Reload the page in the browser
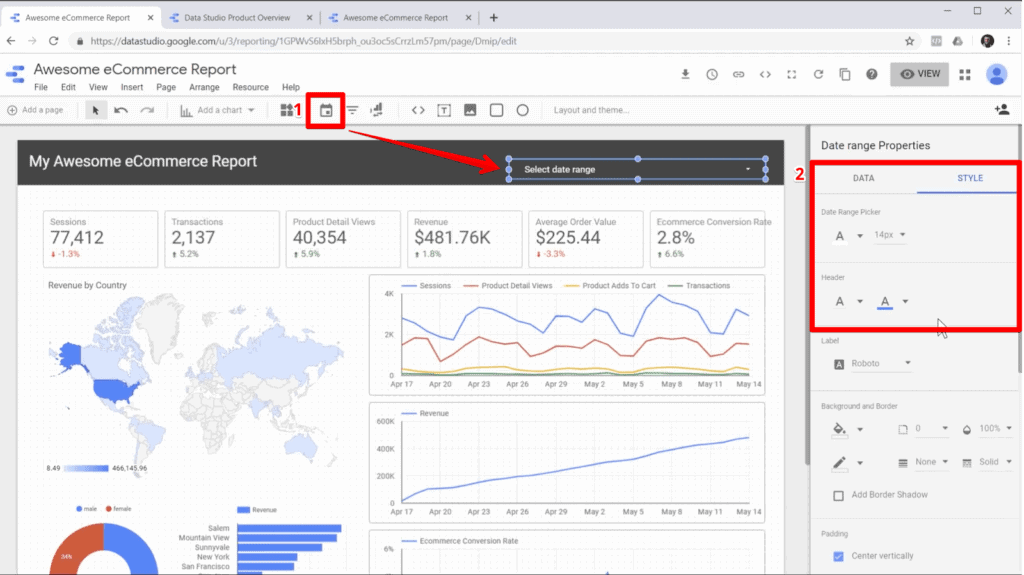1024x575 pixels. click(x=54, y=41)
